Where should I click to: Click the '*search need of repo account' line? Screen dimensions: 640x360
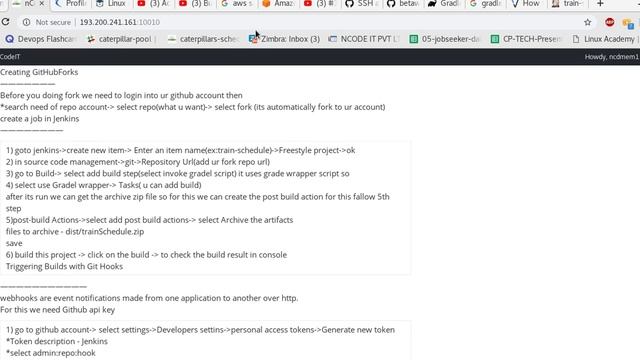(x=193, y=107)
